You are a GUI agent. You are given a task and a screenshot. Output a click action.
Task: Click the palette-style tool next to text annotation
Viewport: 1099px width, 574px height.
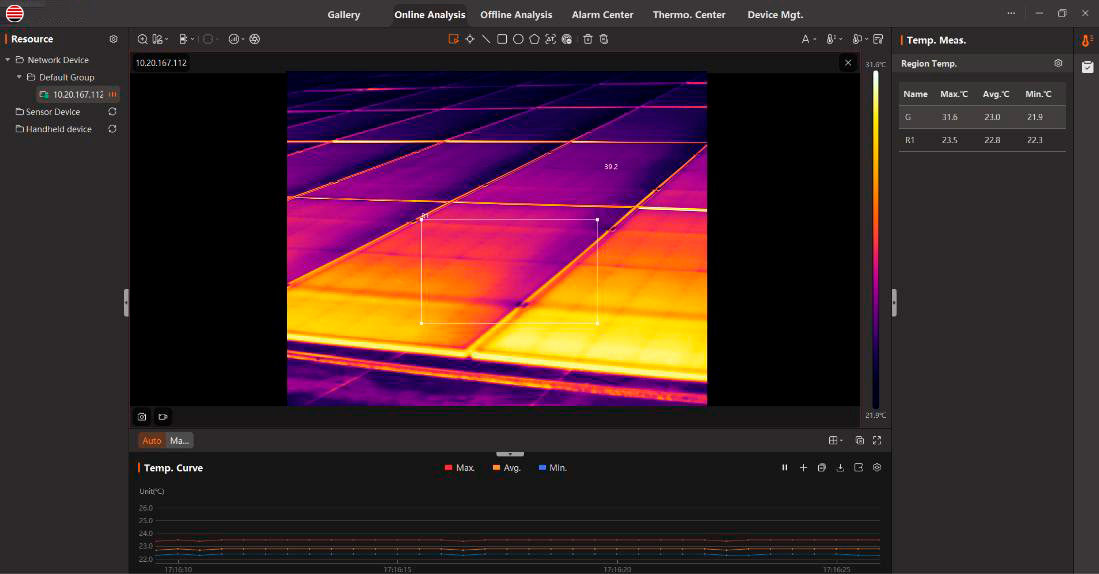(x=566, y=39)
